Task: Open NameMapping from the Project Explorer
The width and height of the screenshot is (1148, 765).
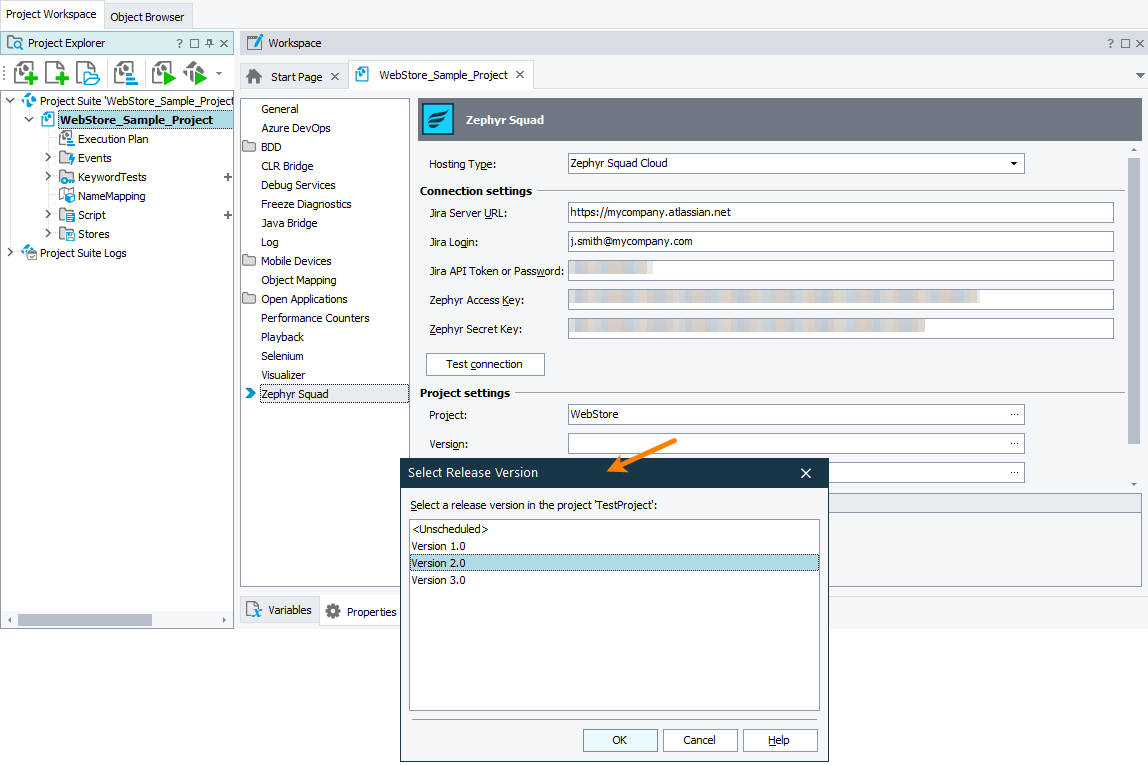Action: tap(111, 195)
